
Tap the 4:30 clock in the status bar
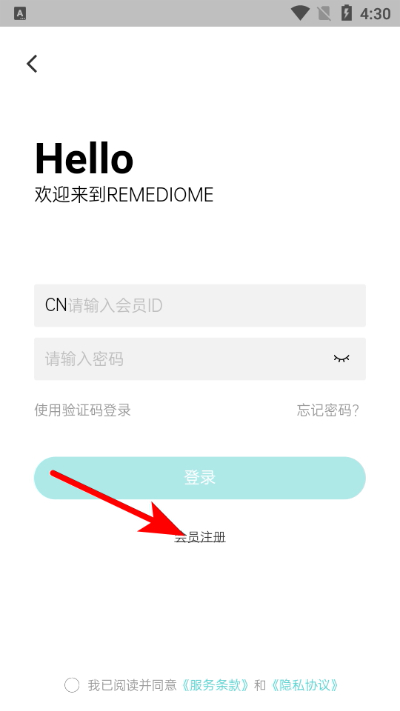tap(375, 14)
